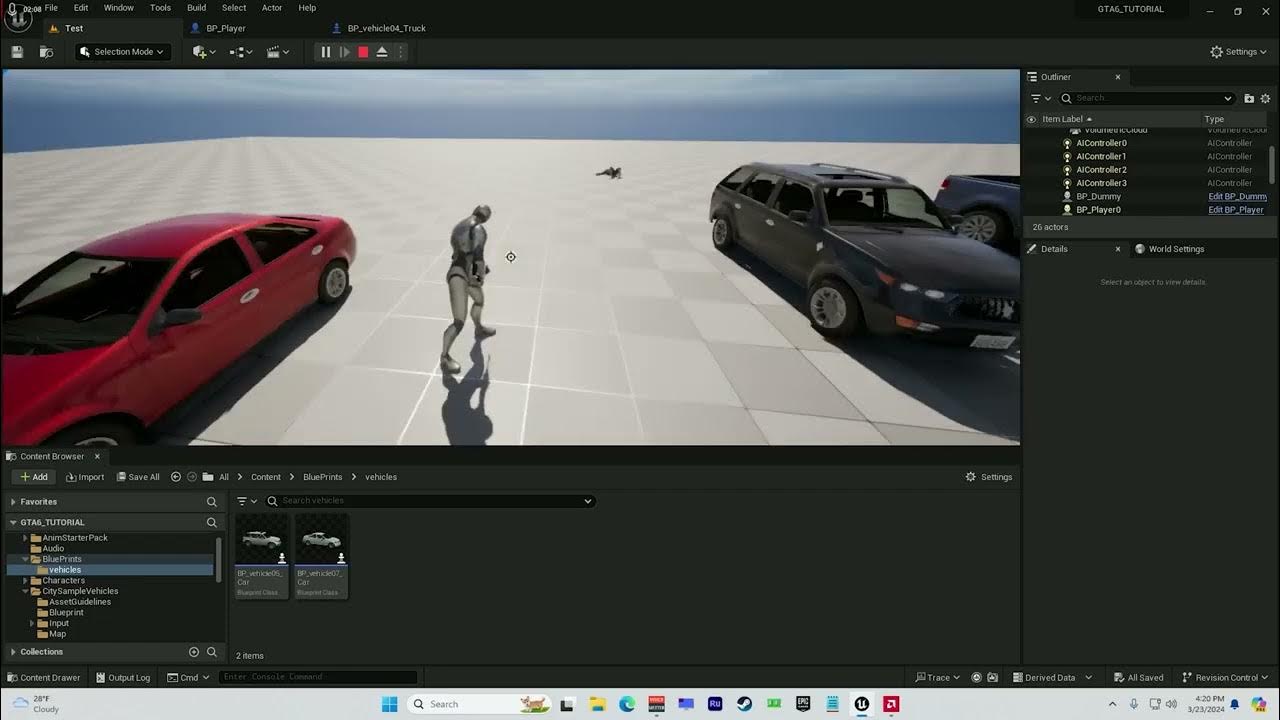Click the Import button
Viewport: 1280px width, 720px height.
(x=85, y=477)
